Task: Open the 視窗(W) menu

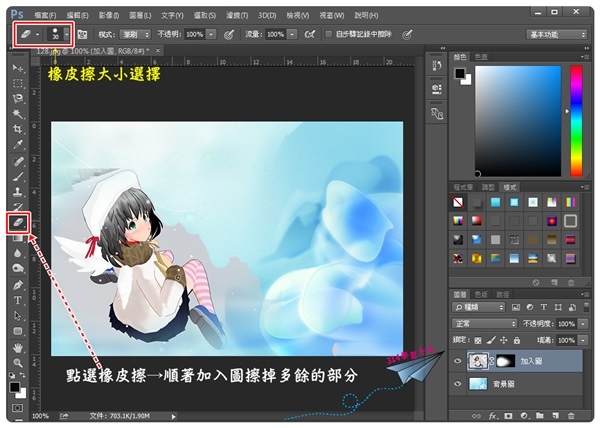Action: point(331,16)
